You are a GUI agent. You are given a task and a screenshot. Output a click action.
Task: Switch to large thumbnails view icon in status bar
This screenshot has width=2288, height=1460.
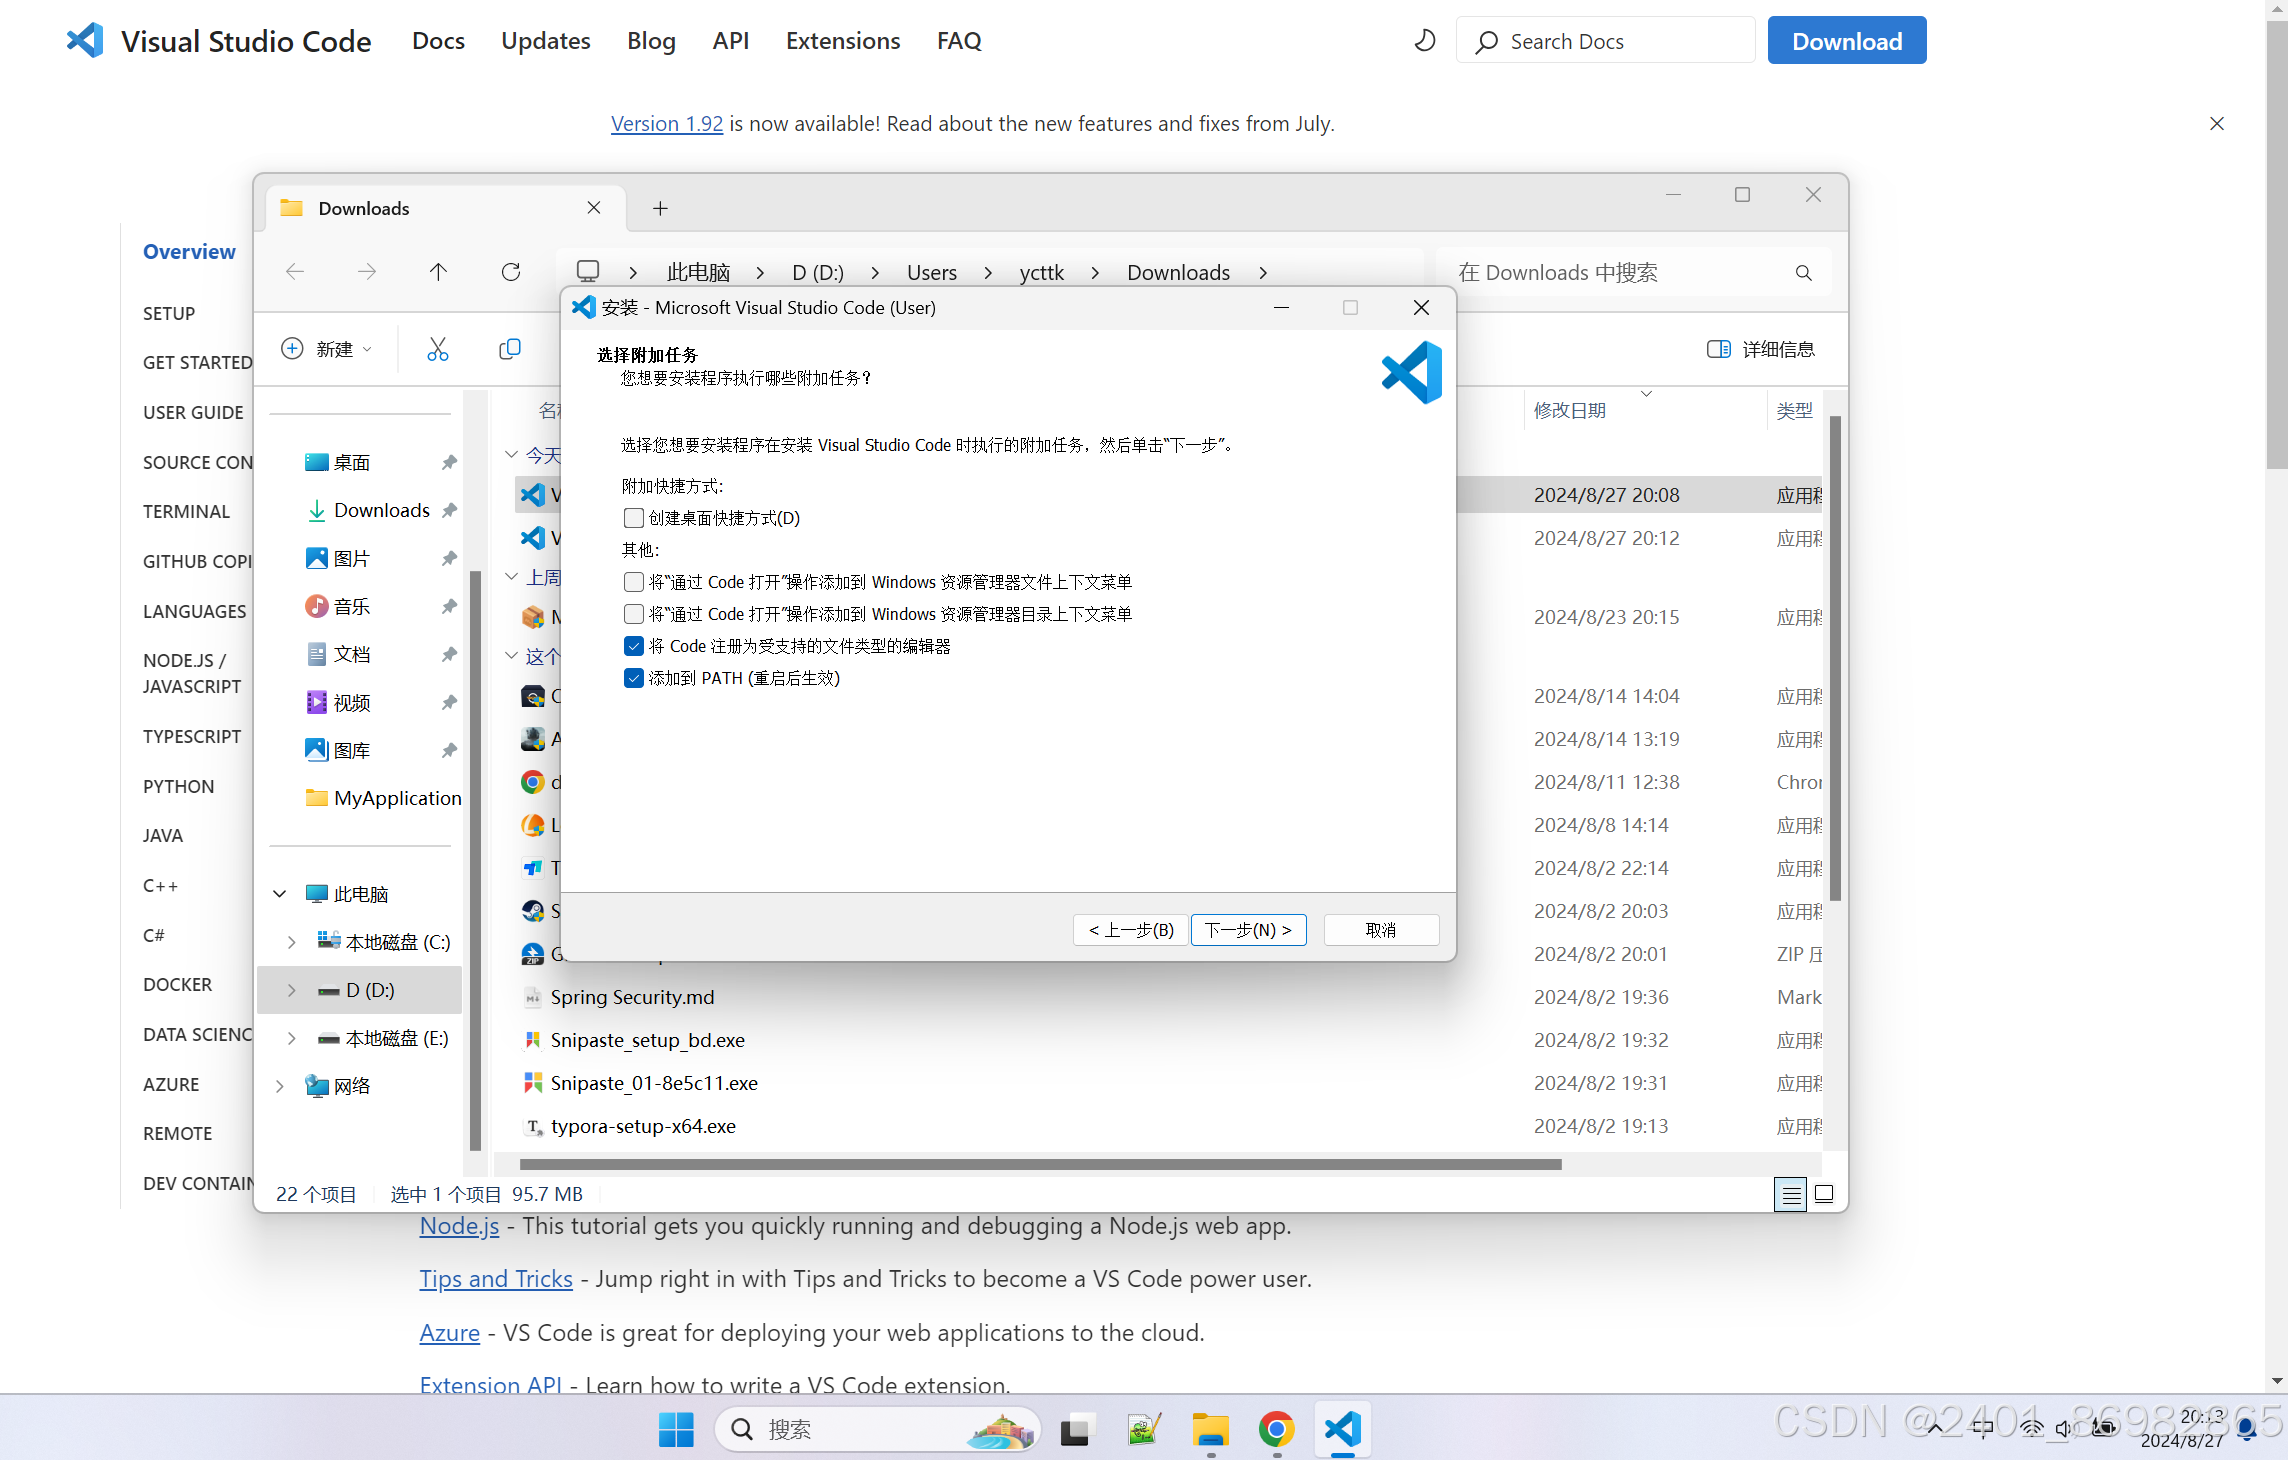click(1824, 1194)
